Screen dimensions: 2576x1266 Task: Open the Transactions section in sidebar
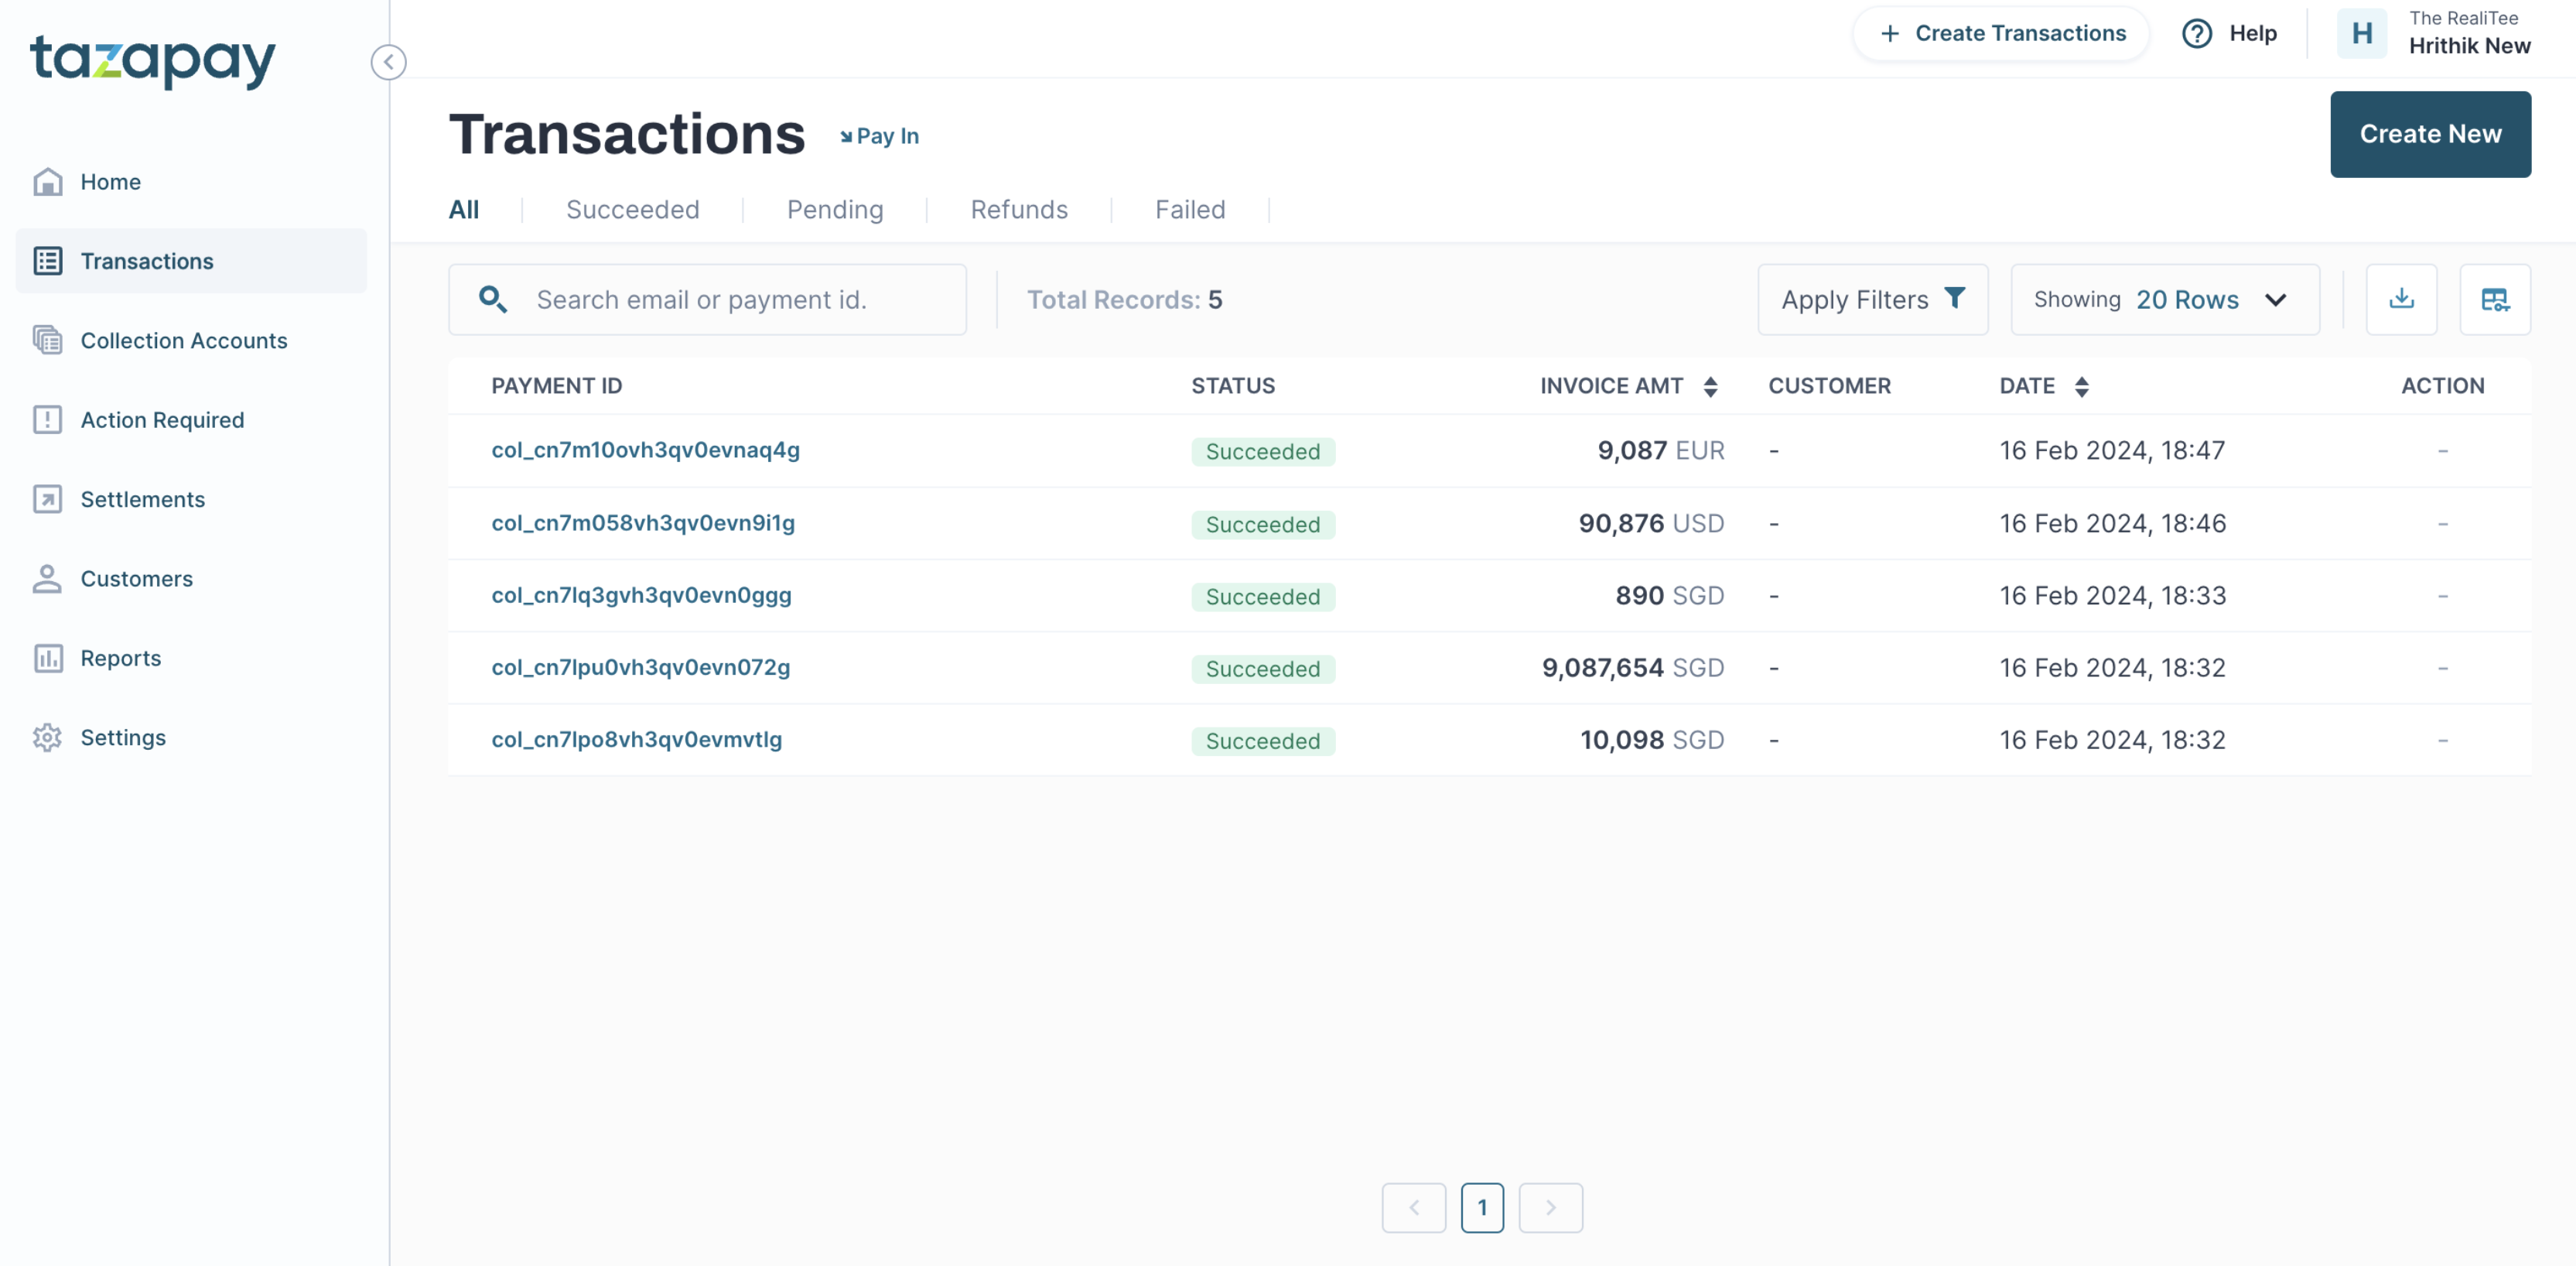pos(147,261)
